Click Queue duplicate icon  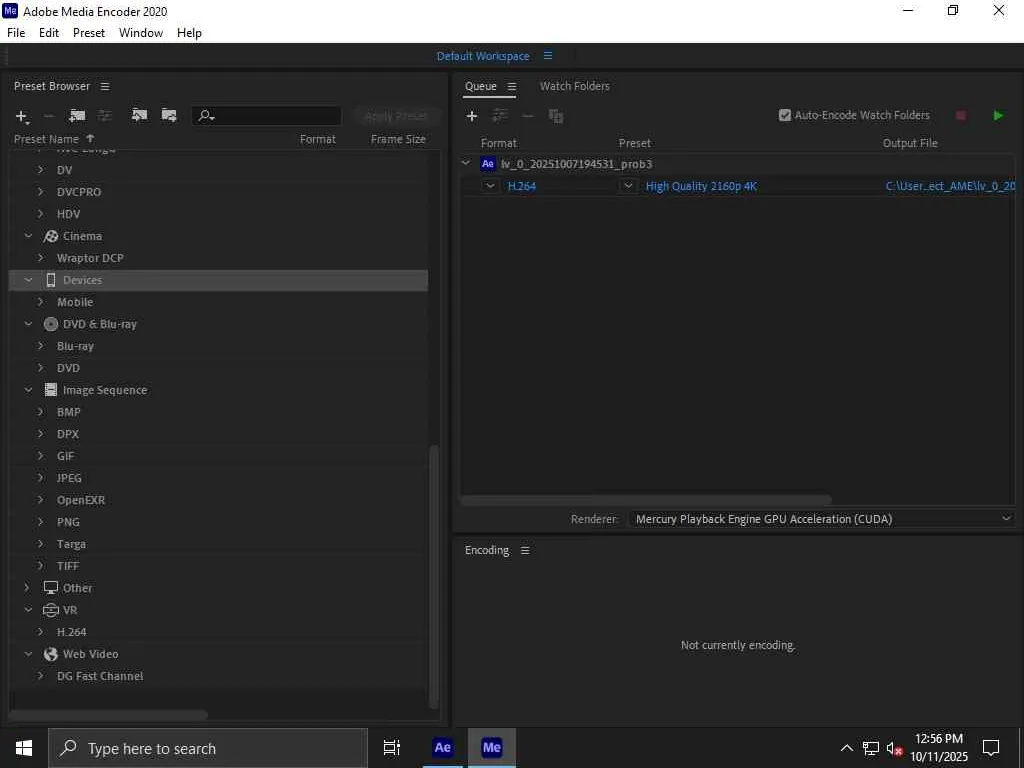coord(556,116)
